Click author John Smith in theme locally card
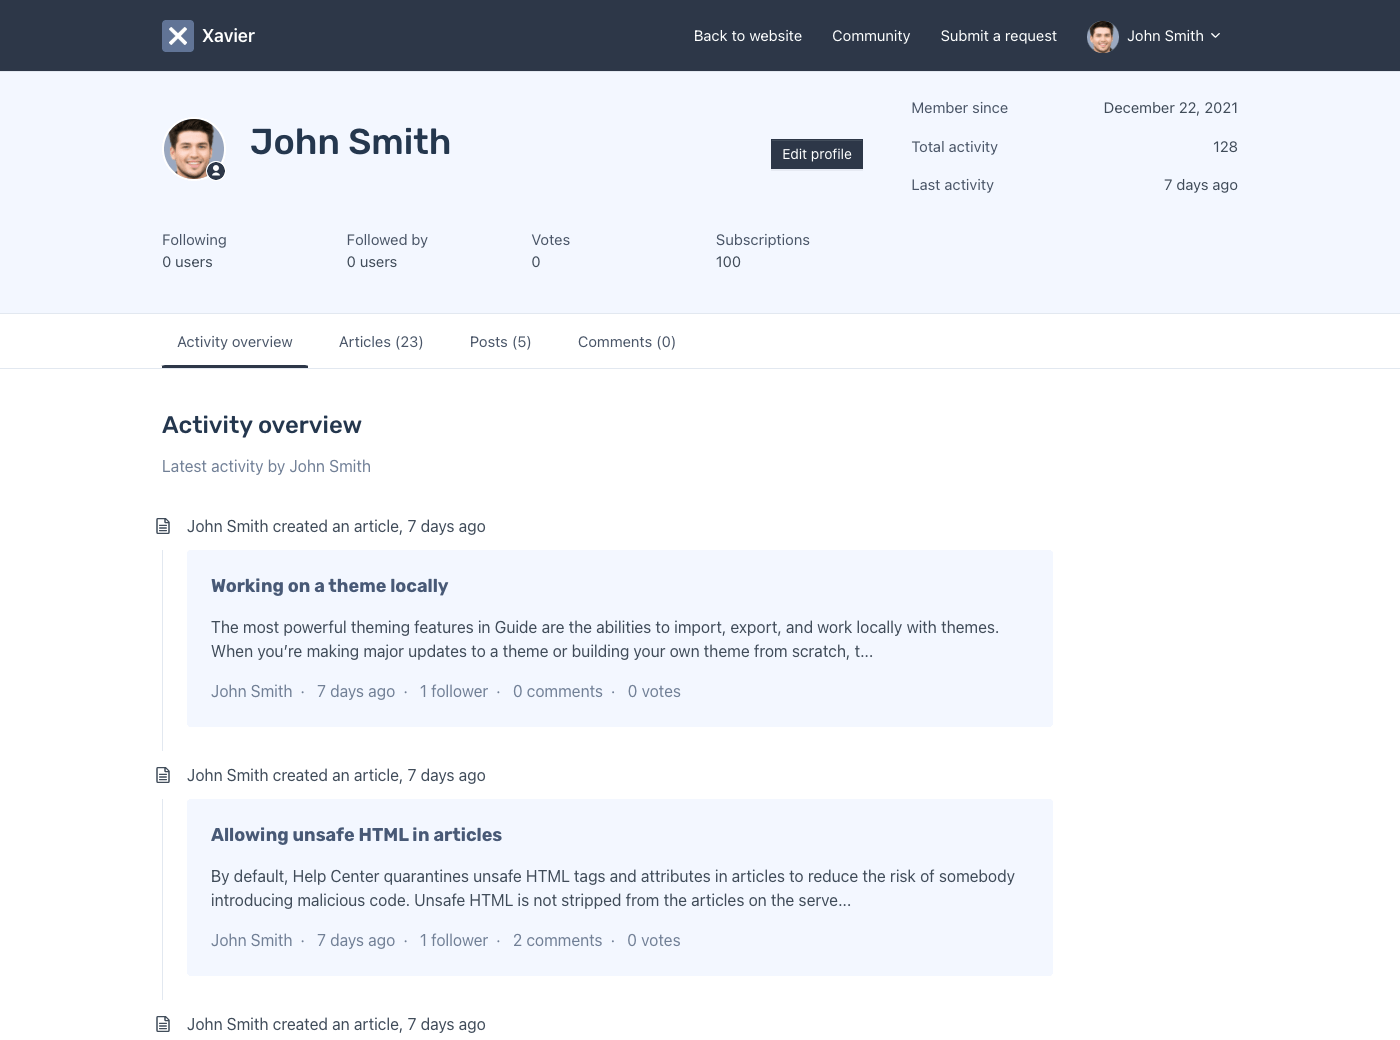The width and height of the screenshot is (1400, 1040). (251, 692)
